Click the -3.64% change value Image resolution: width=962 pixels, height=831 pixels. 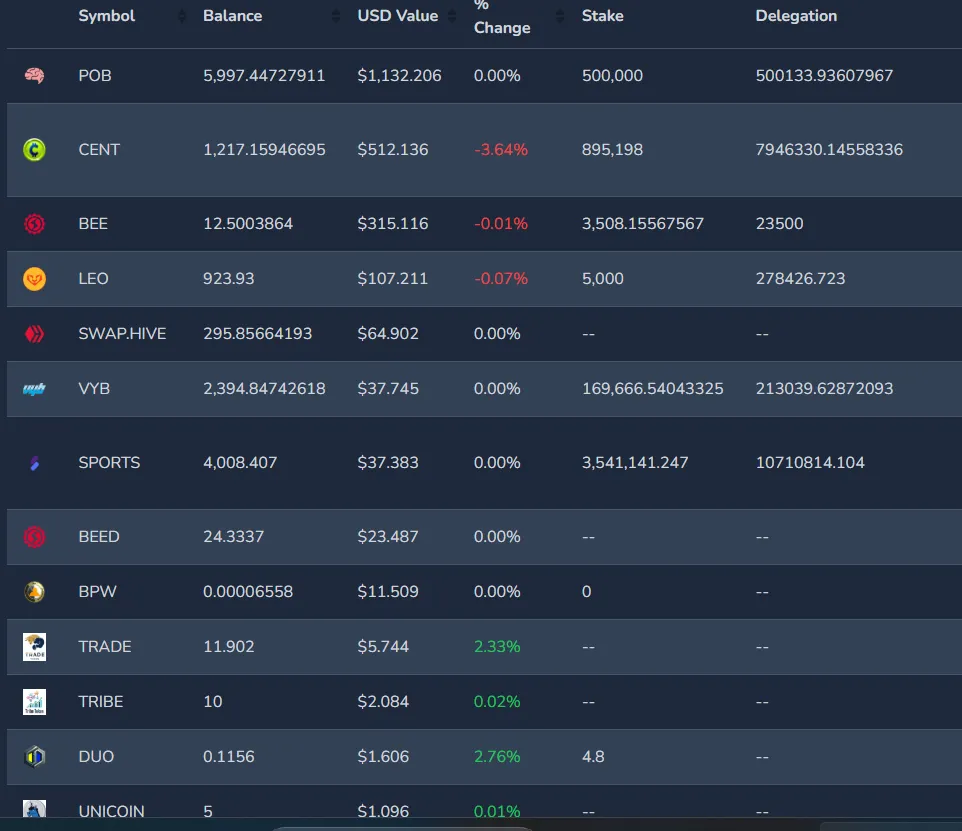(x=501, y=150)
